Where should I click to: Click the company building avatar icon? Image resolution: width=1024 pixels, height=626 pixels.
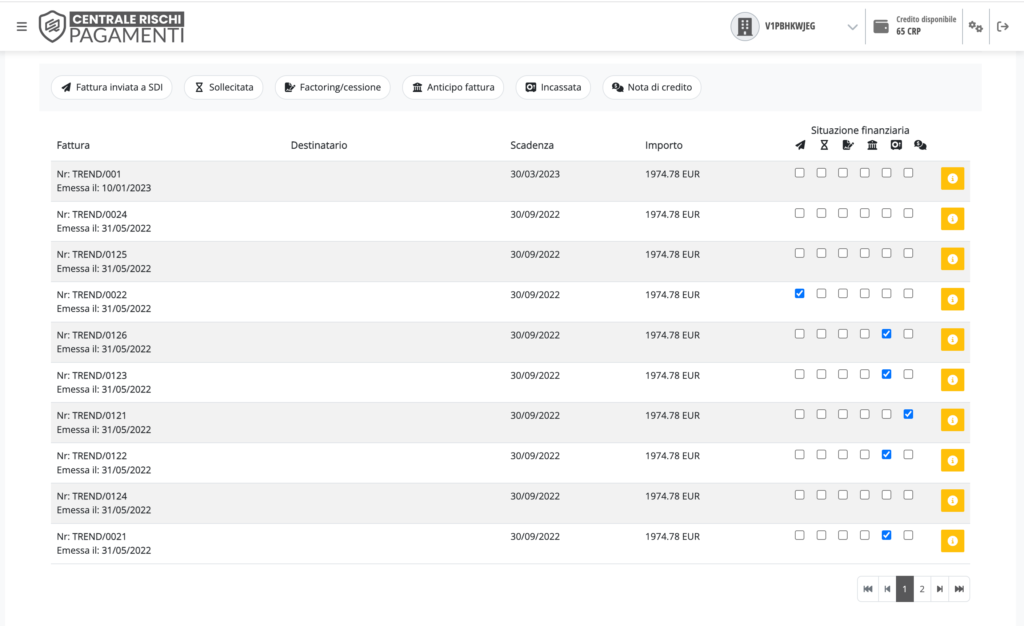(x=744, y=27)
